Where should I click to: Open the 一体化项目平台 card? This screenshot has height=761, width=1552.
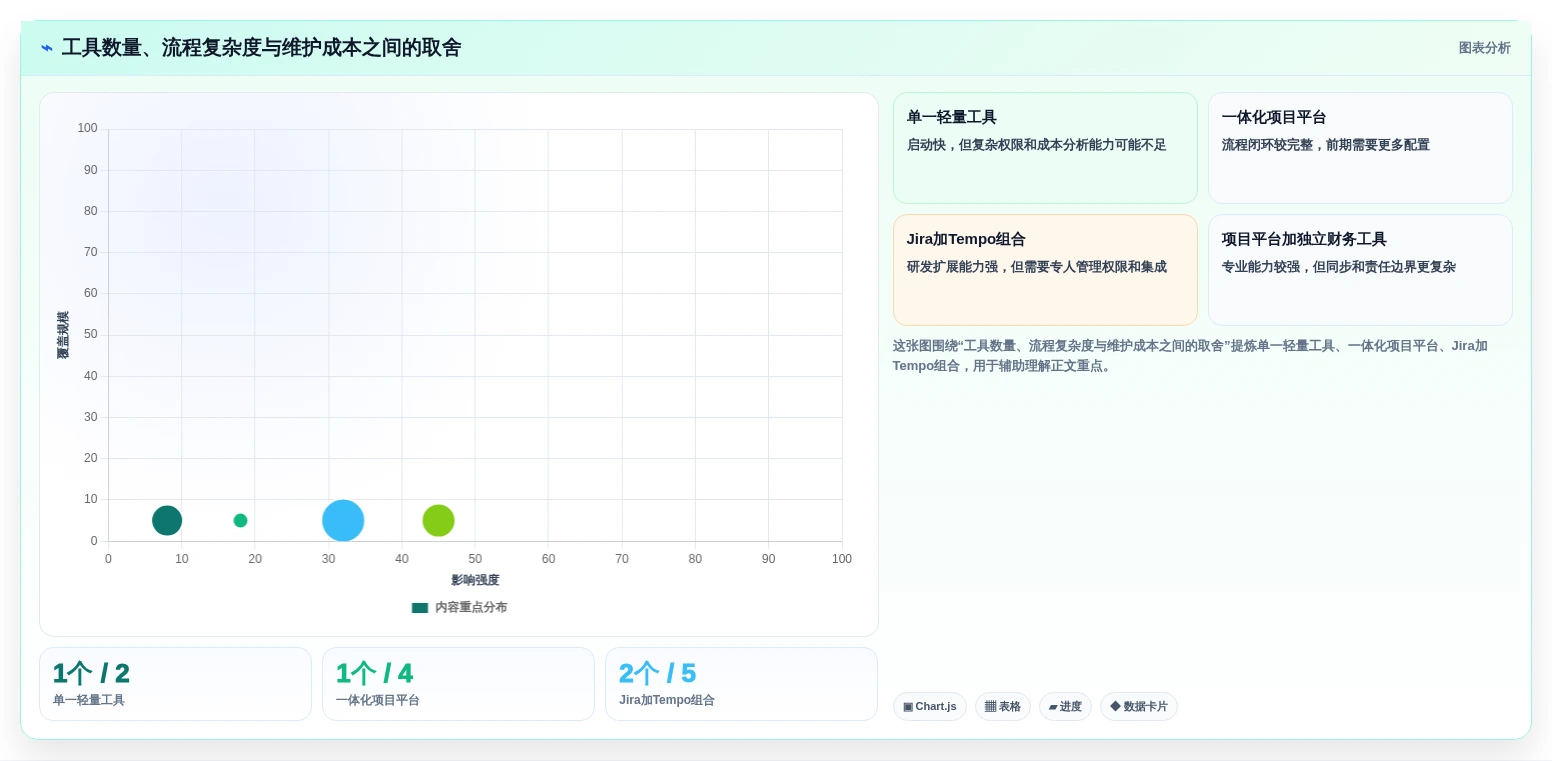1360,148
